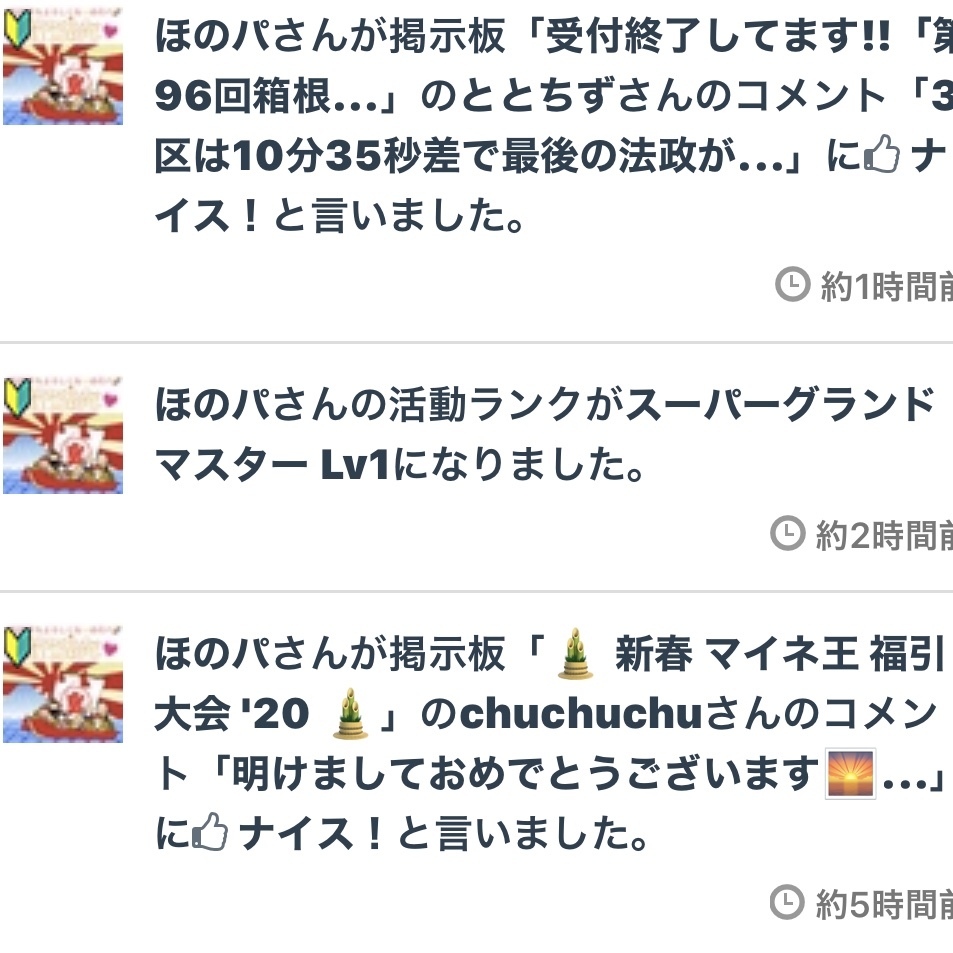Viewport: 953px width, 953px height.
Task: Open the avatar on the 新春 マイネ王 post
Action: click(x=63, y=684)
